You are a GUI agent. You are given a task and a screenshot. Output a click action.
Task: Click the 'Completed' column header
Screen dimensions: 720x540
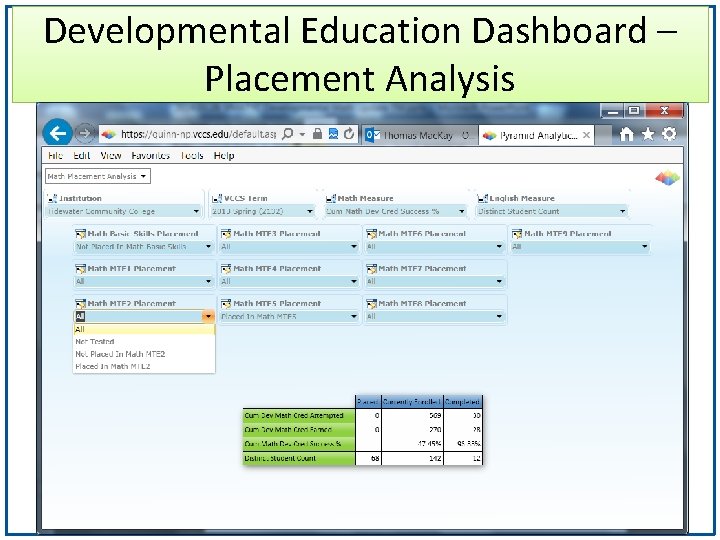(x=462, y=402)
